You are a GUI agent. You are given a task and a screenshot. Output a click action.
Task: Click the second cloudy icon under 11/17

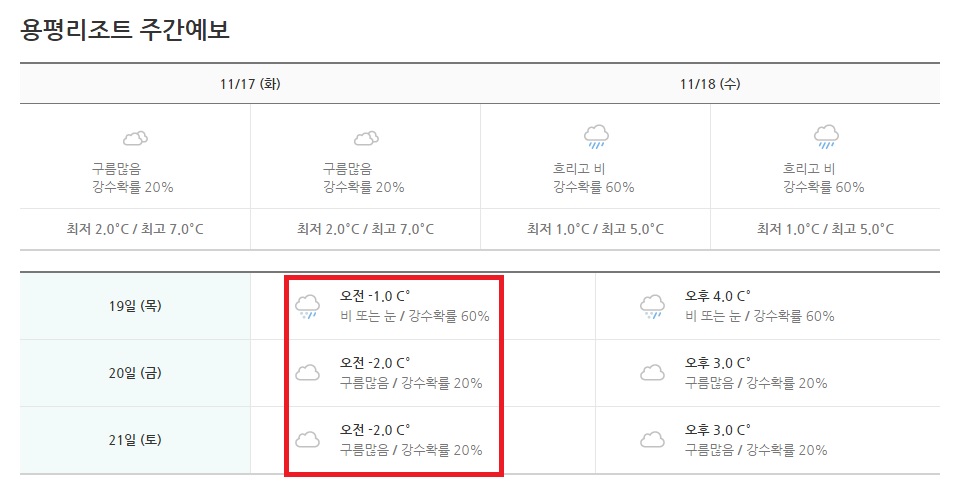point(366,138)
